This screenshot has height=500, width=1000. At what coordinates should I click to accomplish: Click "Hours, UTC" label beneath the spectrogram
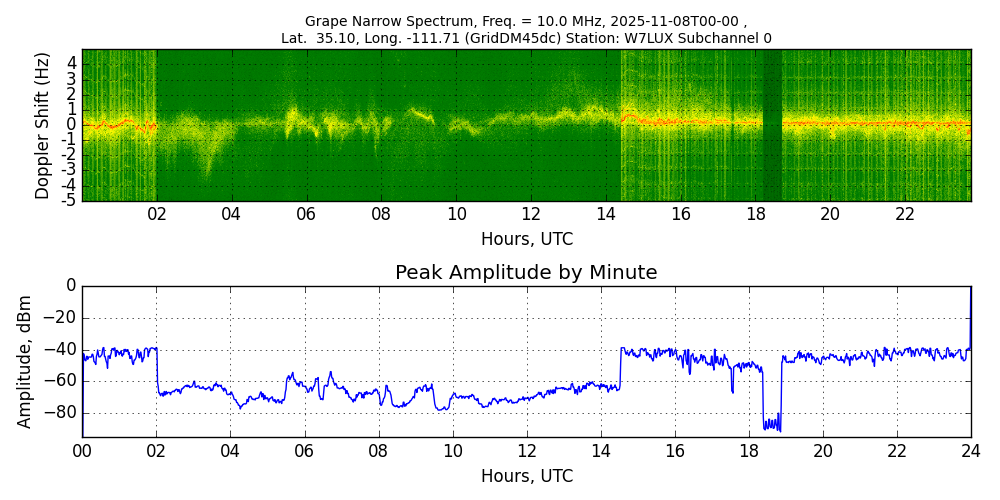(526, 240)
